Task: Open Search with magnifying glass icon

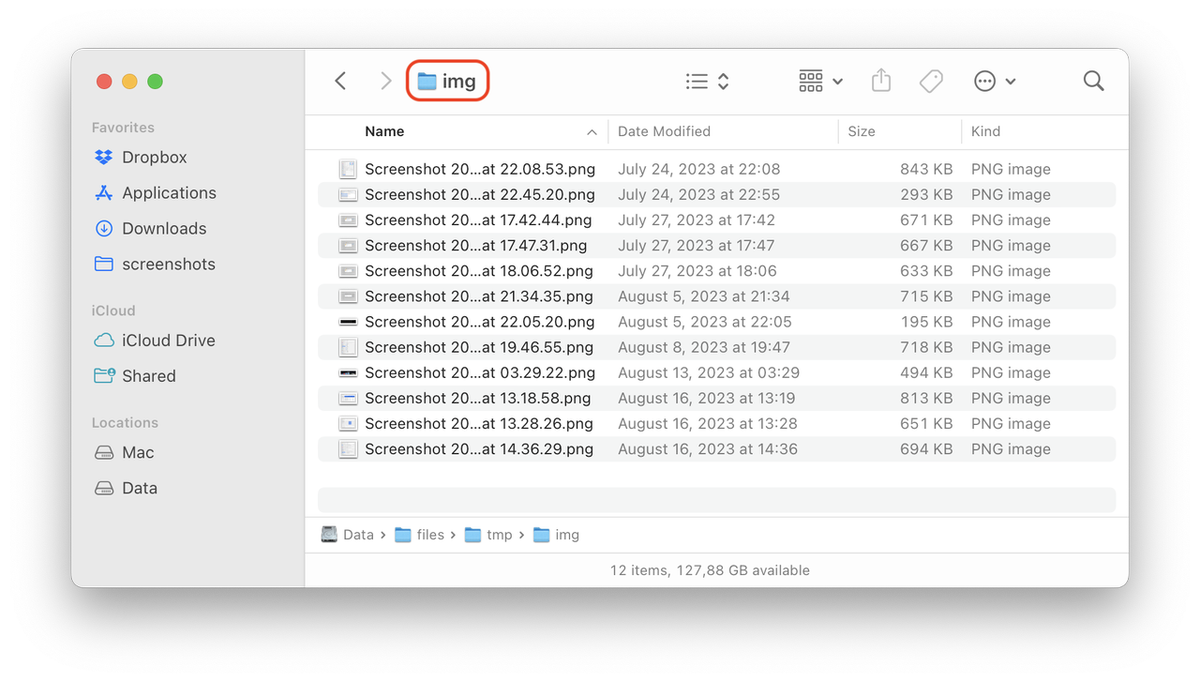Action: tap(1094, 81)
